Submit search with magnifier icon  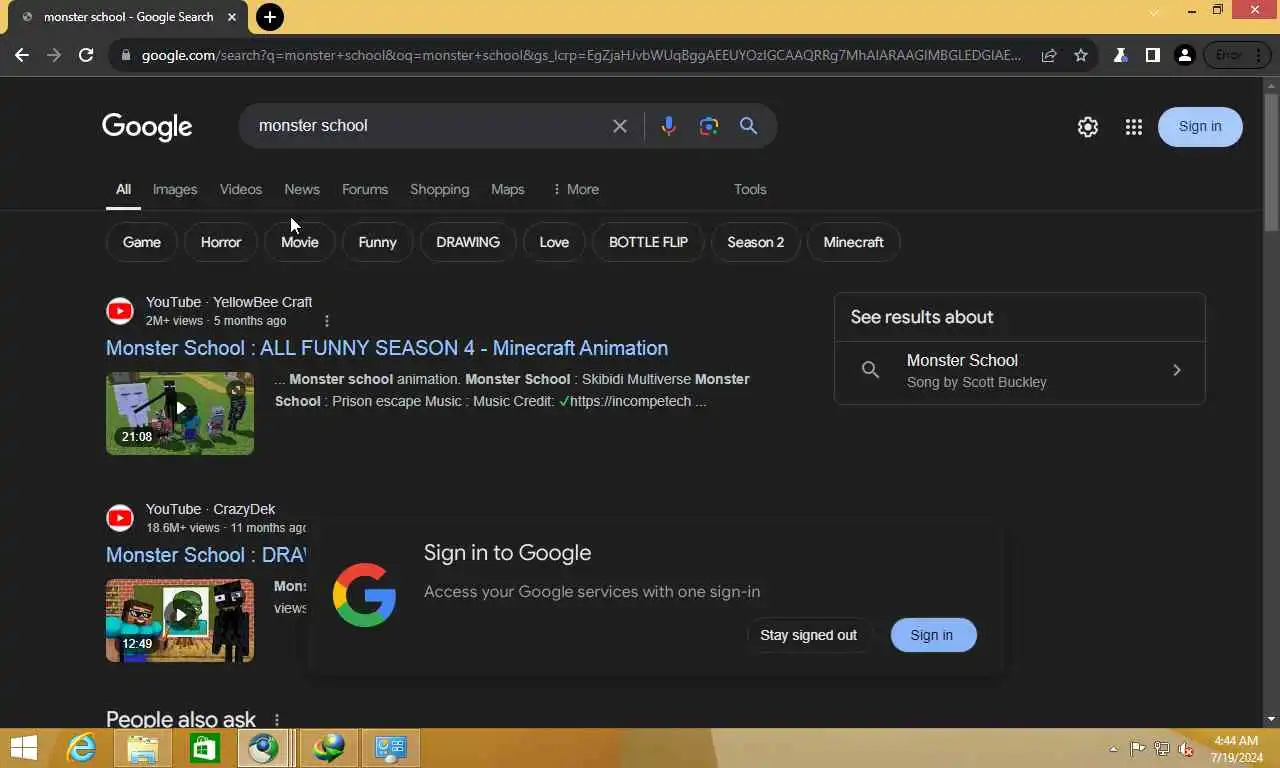[x=748, y=126]
